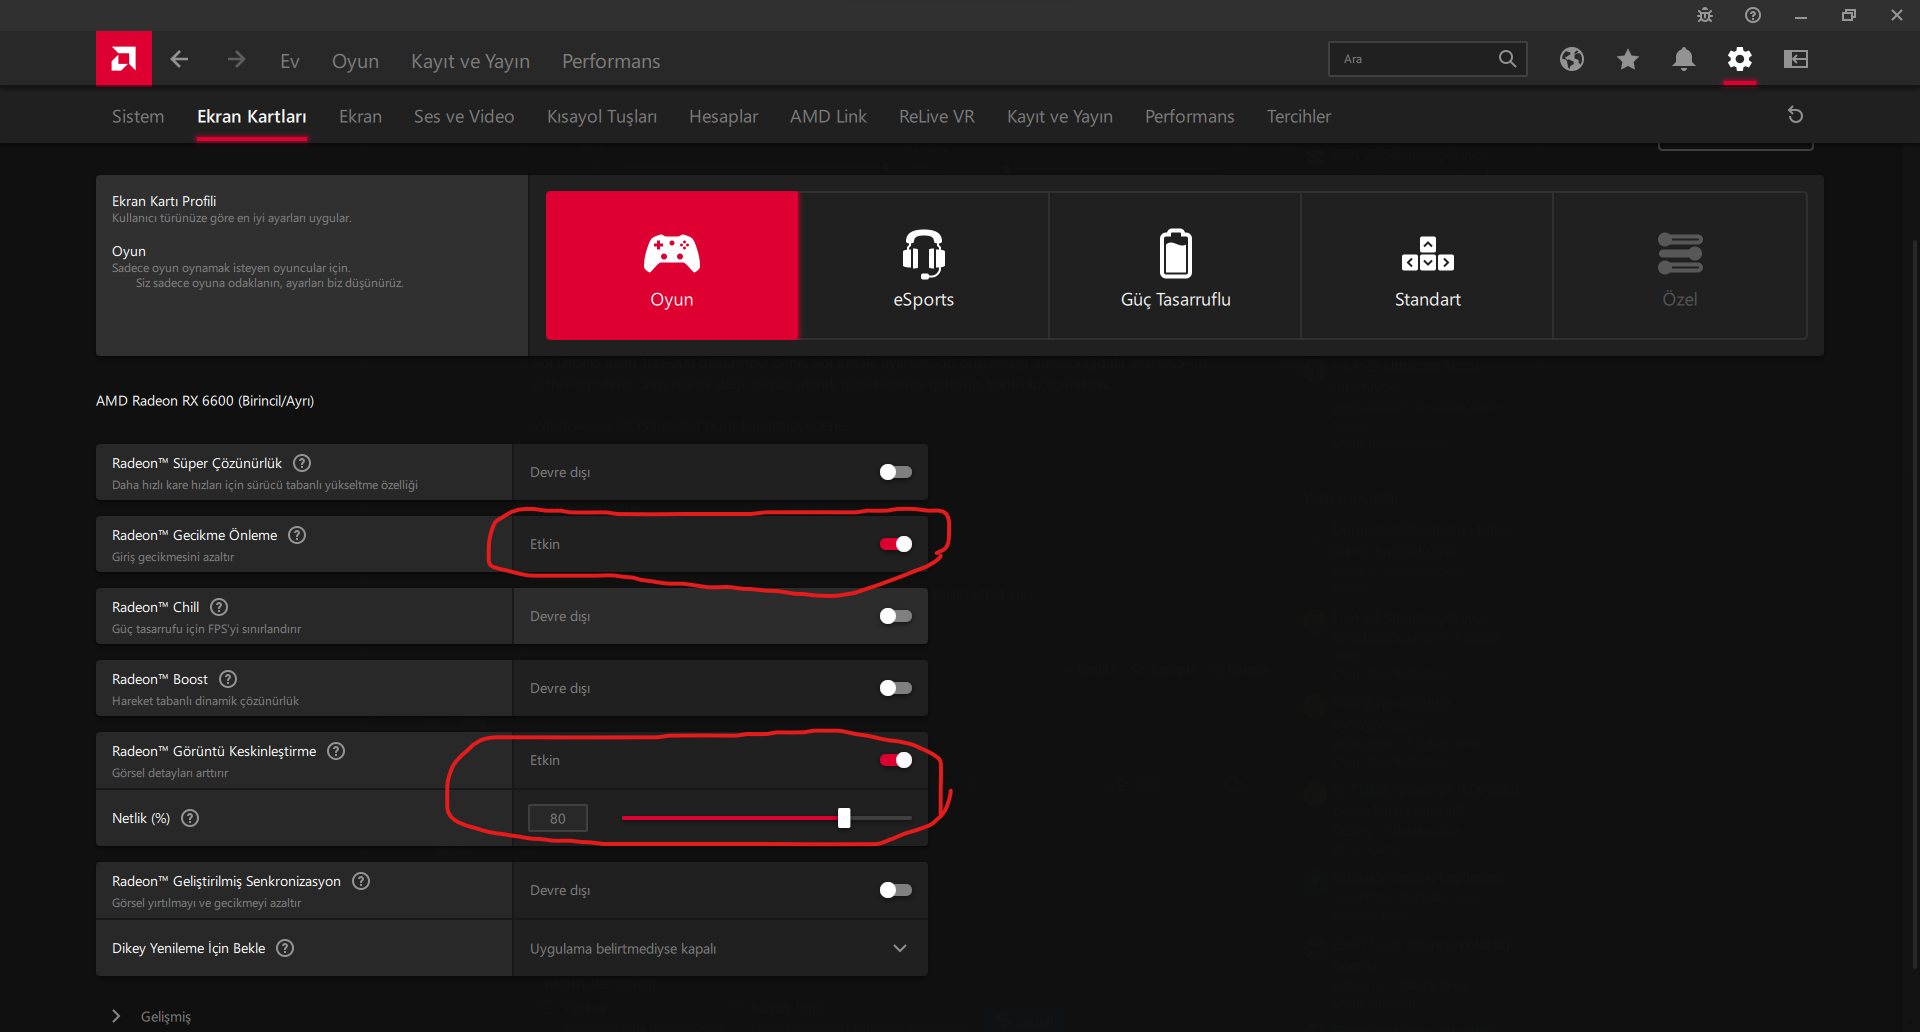1920x1032 pixels.
Task: Show help for Radeon Chill
Action: pyautogui.click(x=219, y=607)
